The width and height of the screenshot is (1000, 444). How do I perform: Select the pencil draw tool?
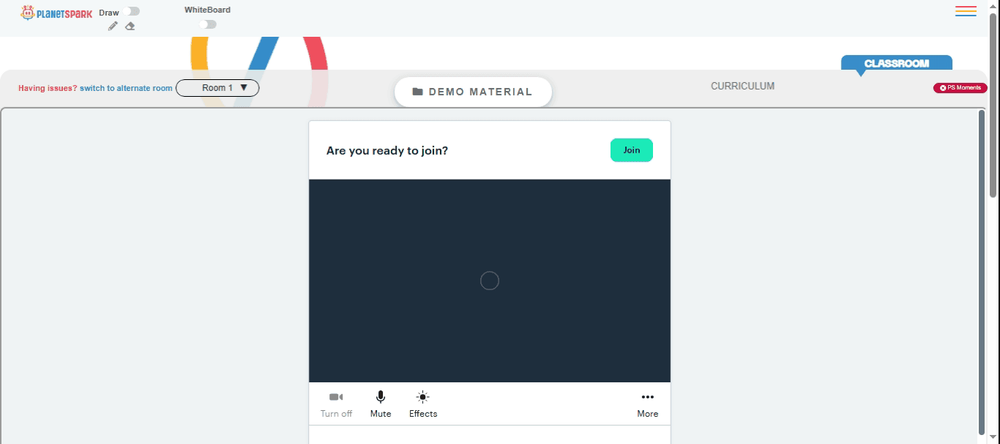[113, 26]
